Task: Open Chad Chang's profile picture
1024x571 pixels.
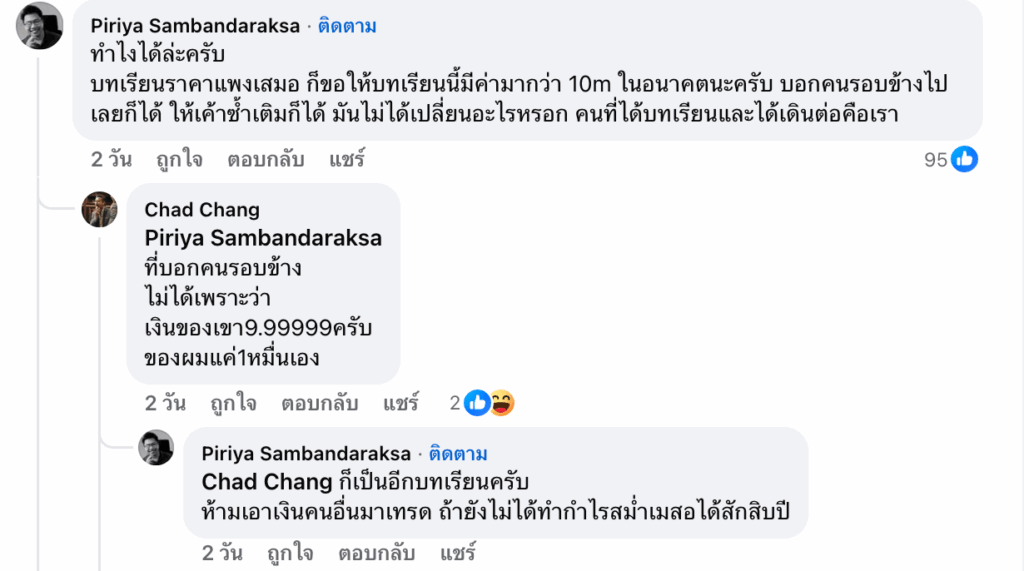Action: [99, 209]
